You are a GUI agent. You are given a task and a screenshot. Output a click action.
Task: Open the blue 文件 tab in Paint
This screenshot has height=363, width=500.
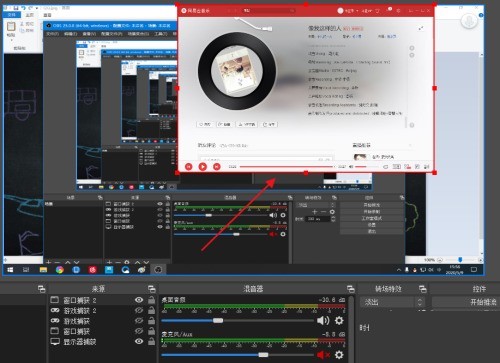click(x=12, y=15)
